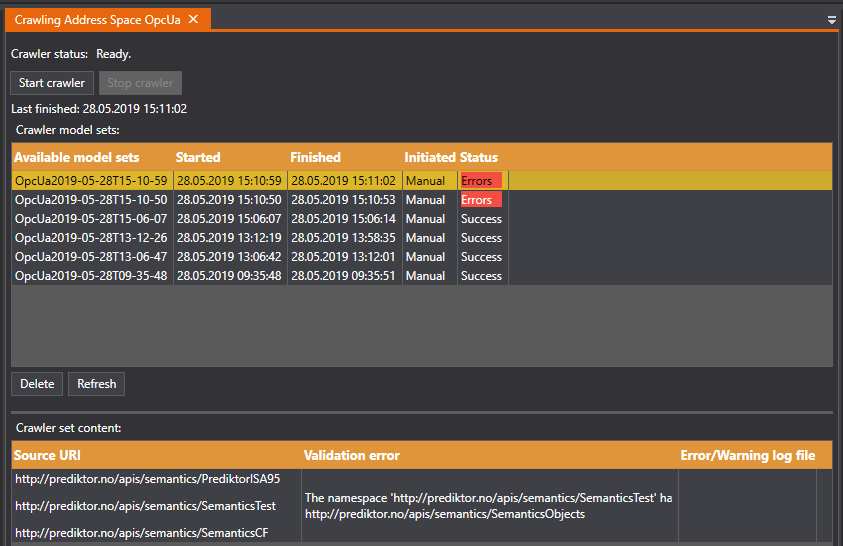Select model set OpcUa2019-05-28T15-06-07
Image resolution: width=843 pixels, height=546 pixels.
[91, 219]
